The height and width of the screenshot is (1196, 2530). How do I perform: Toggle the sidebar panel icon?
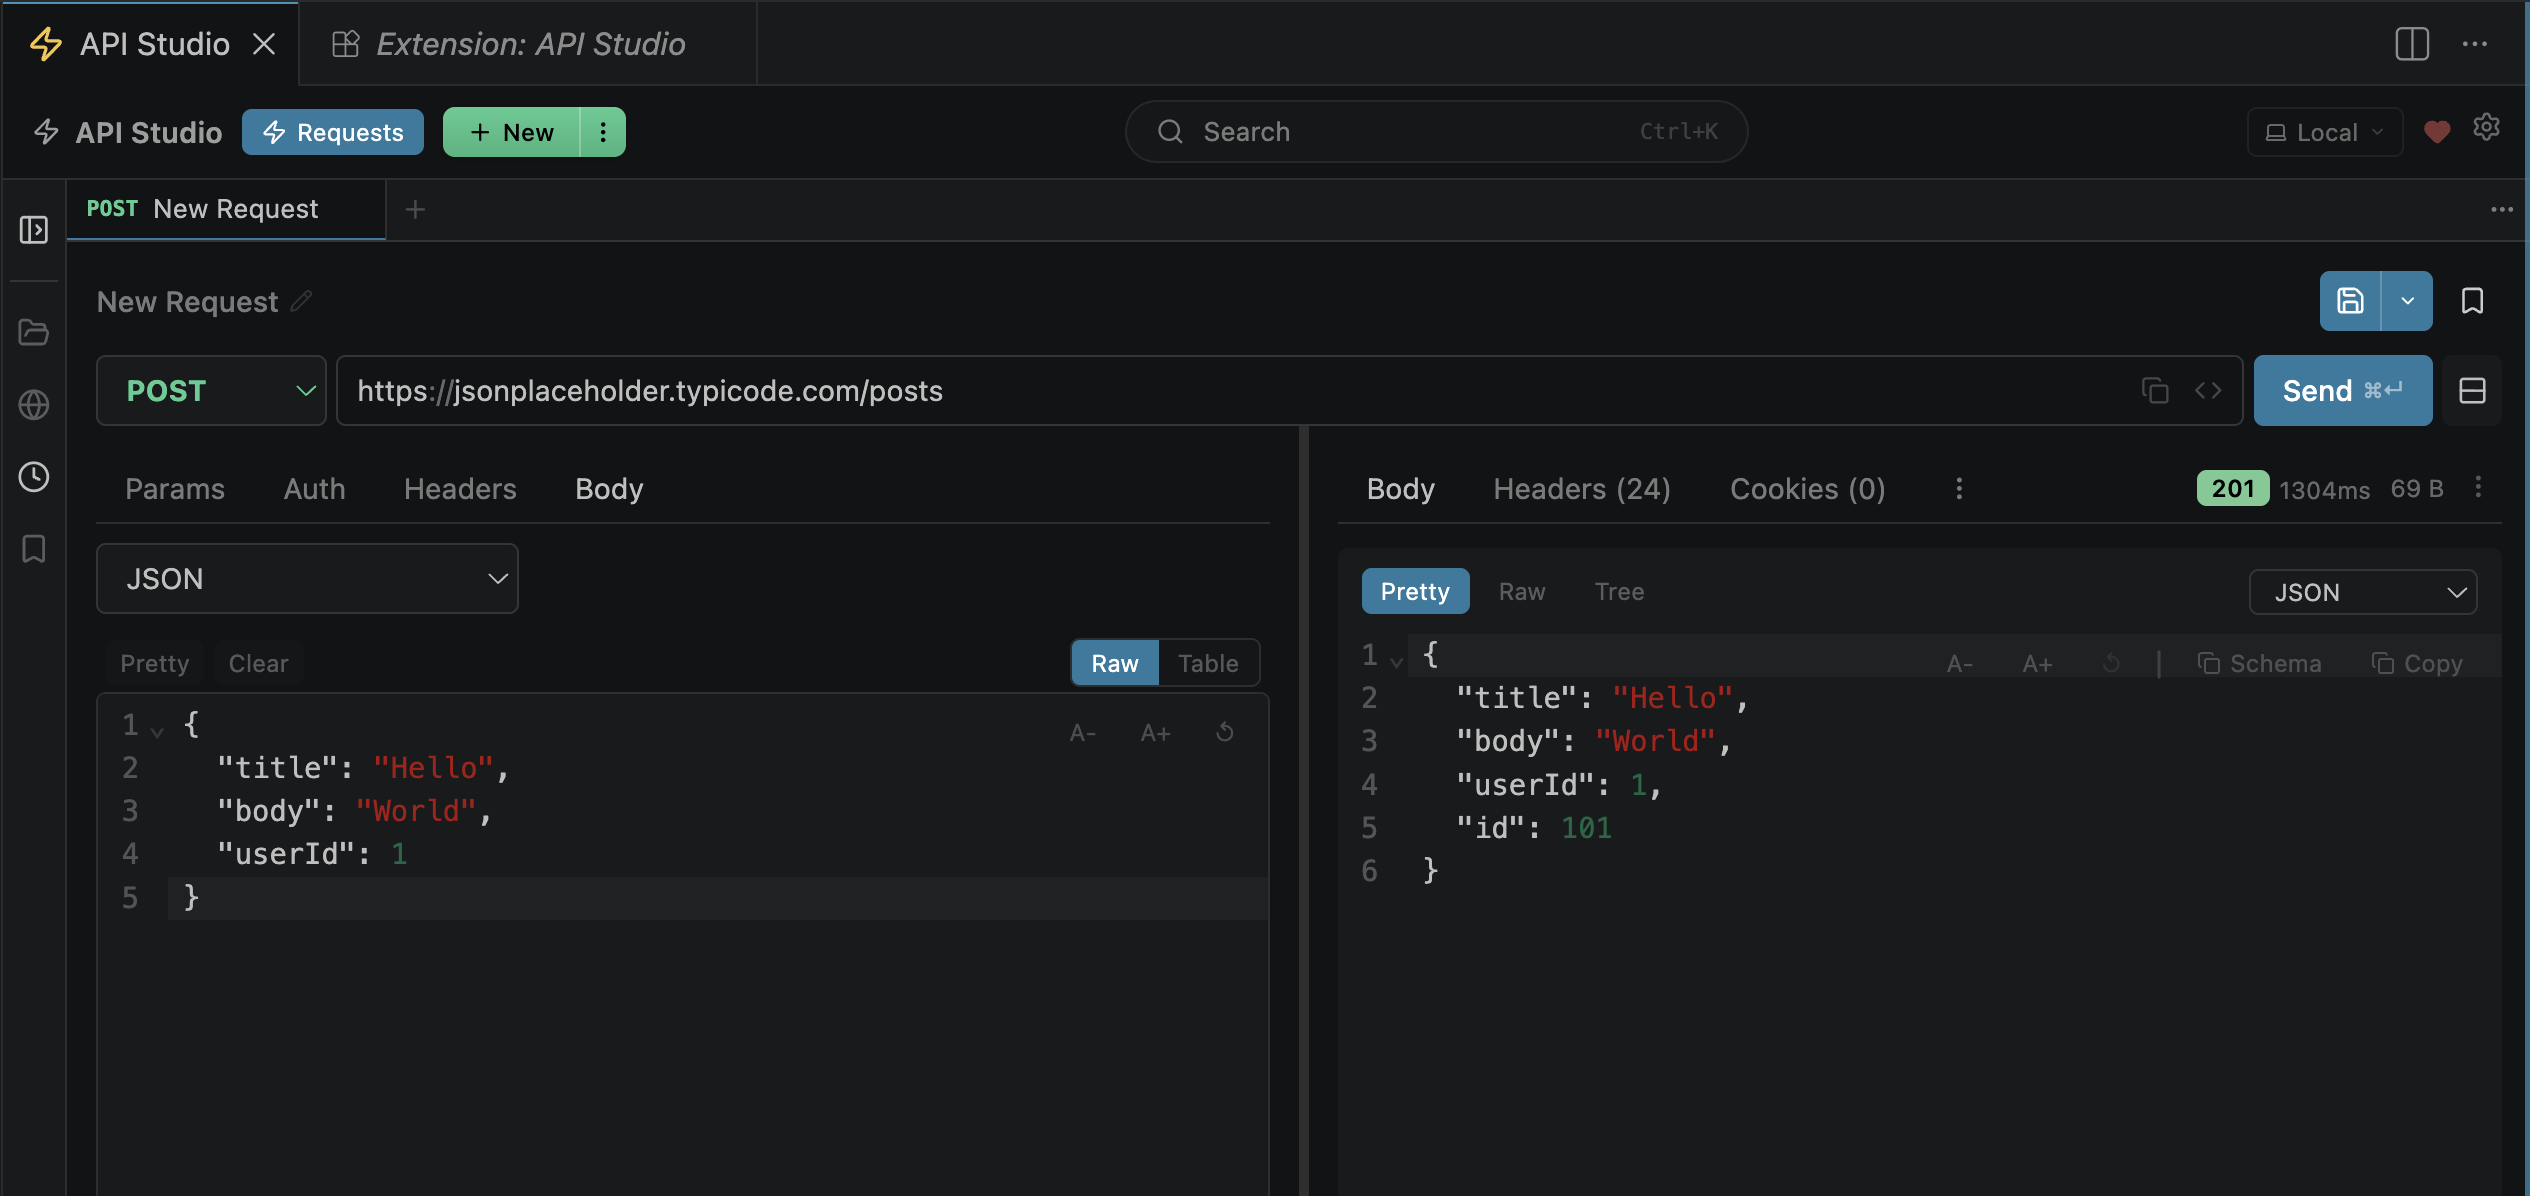34,230
